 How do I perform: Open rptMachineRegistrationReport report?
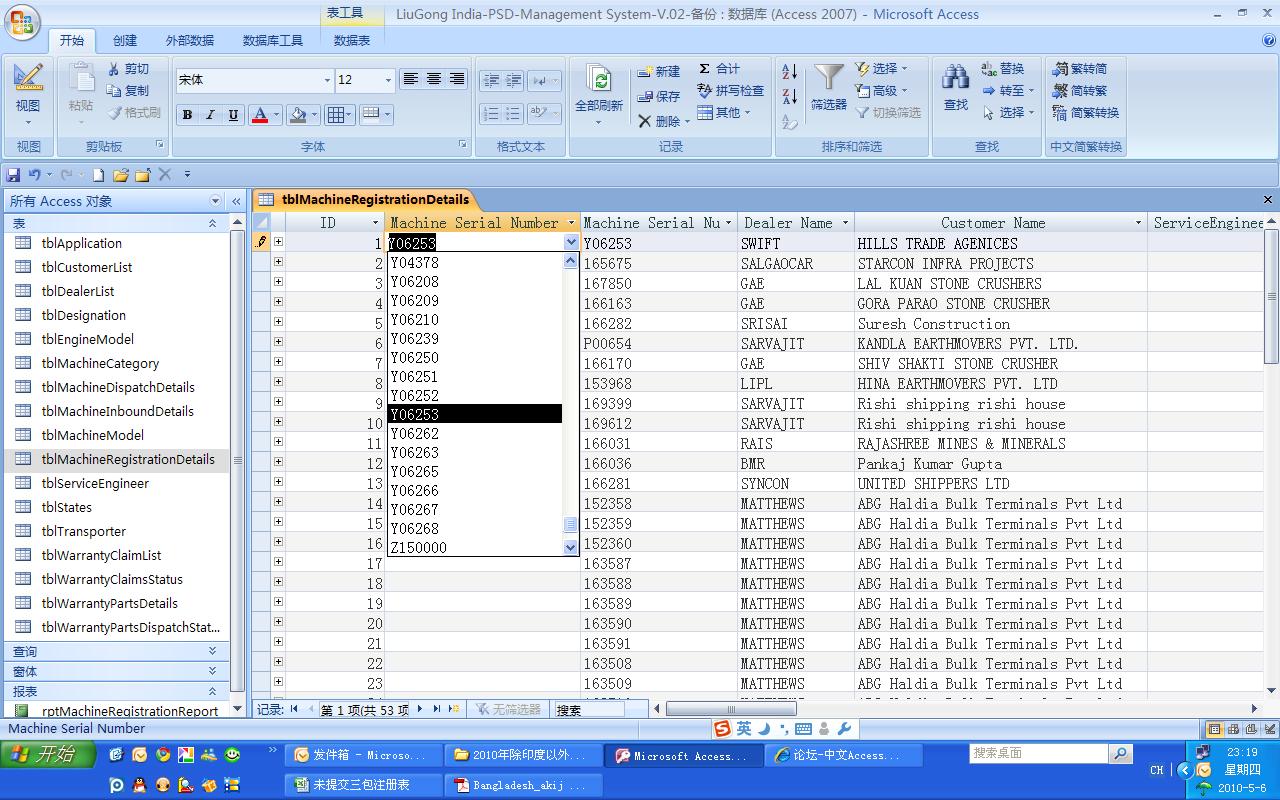(x=130, y=711)
